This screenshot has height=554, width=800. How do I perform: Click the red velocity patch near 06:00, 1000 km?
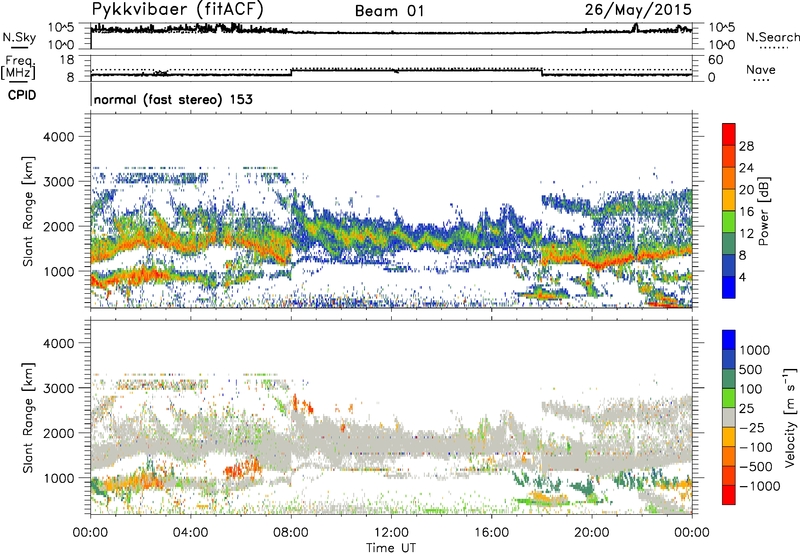pos(242,468)
